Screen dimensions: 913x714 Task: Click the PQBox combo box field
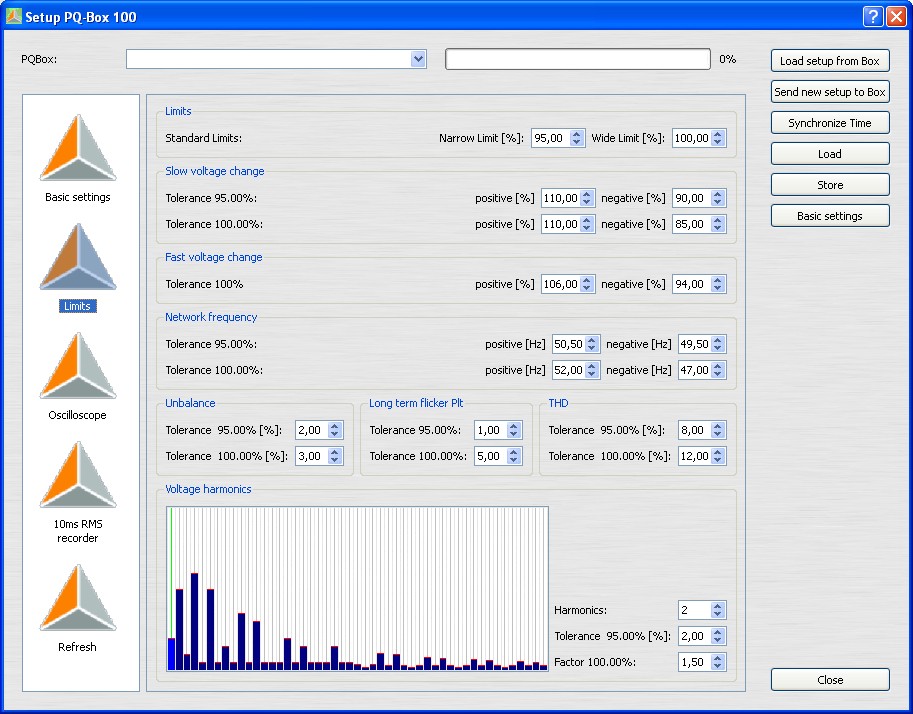click(276, 59)
